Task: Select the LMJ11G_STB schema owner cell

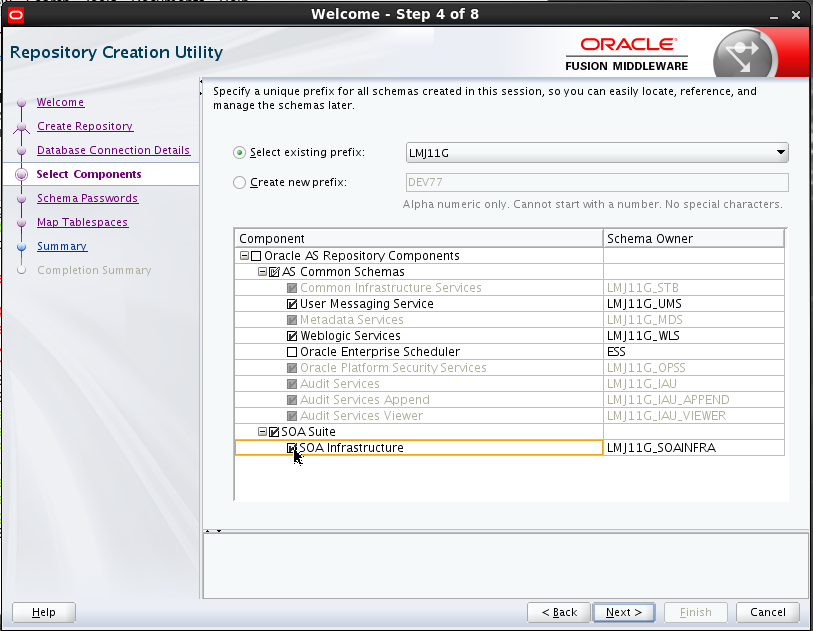Action: pos(694,288)
